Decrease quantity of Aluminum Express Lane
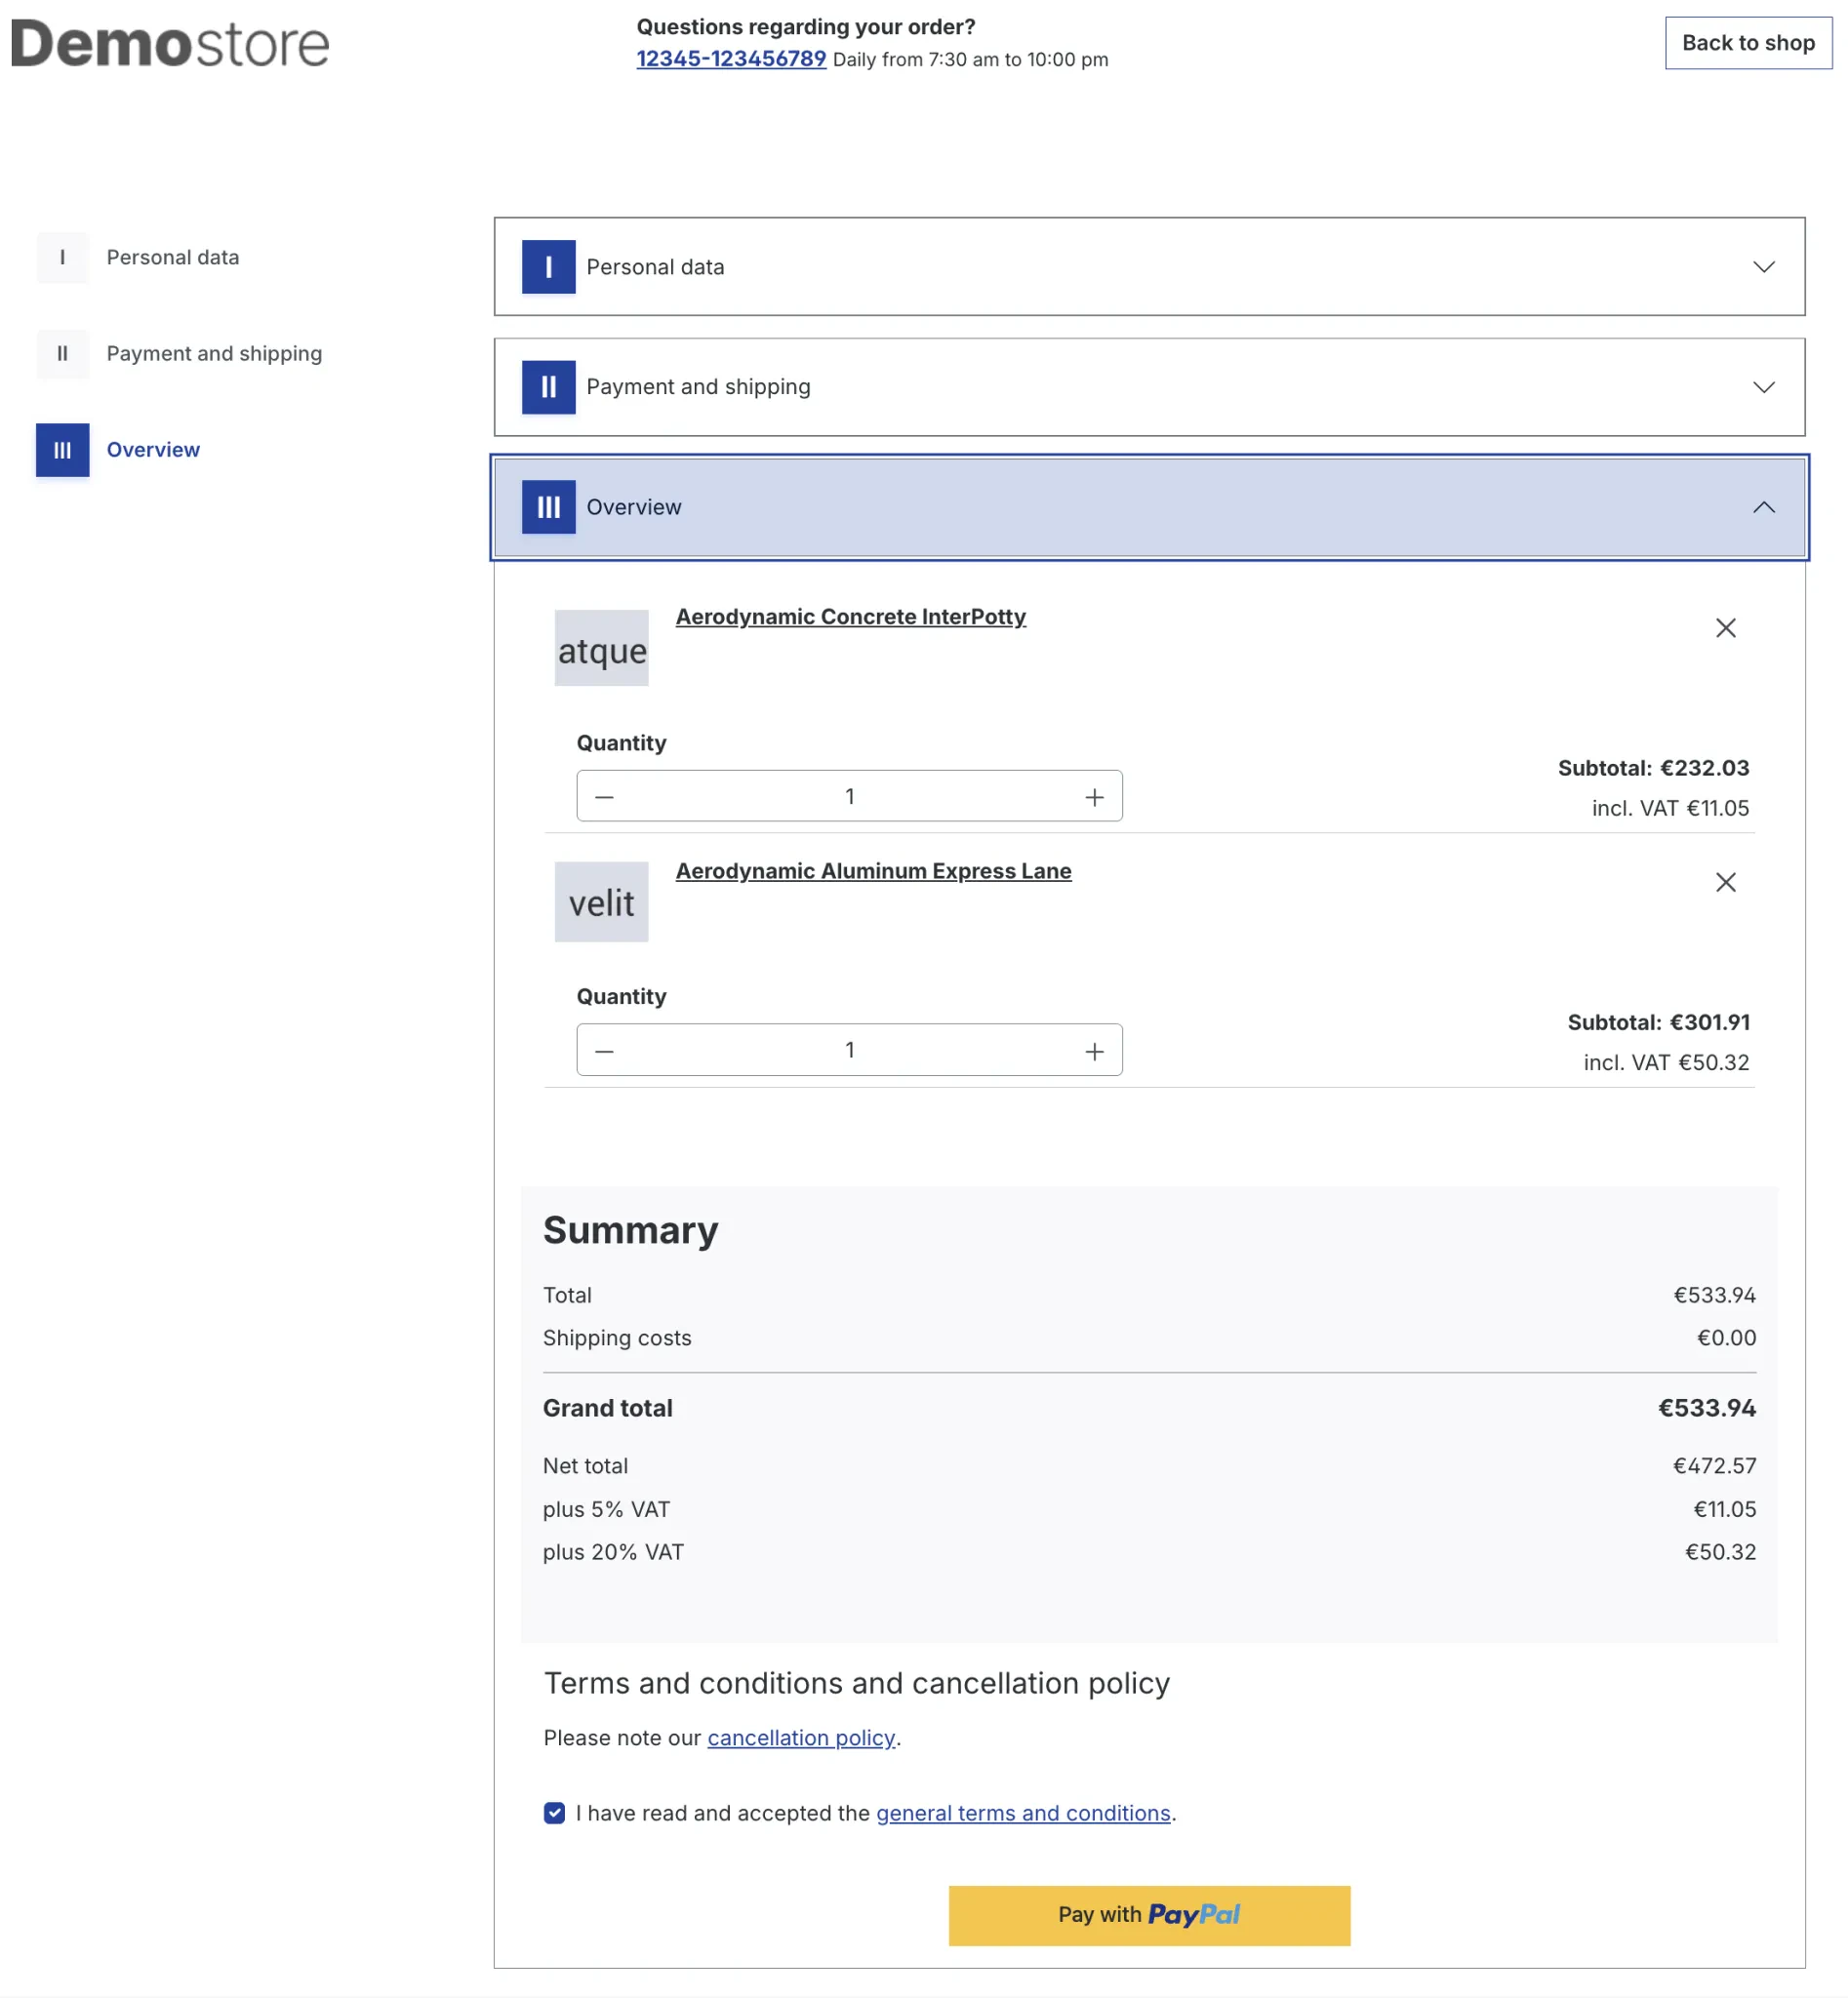 coord(604,1051)
